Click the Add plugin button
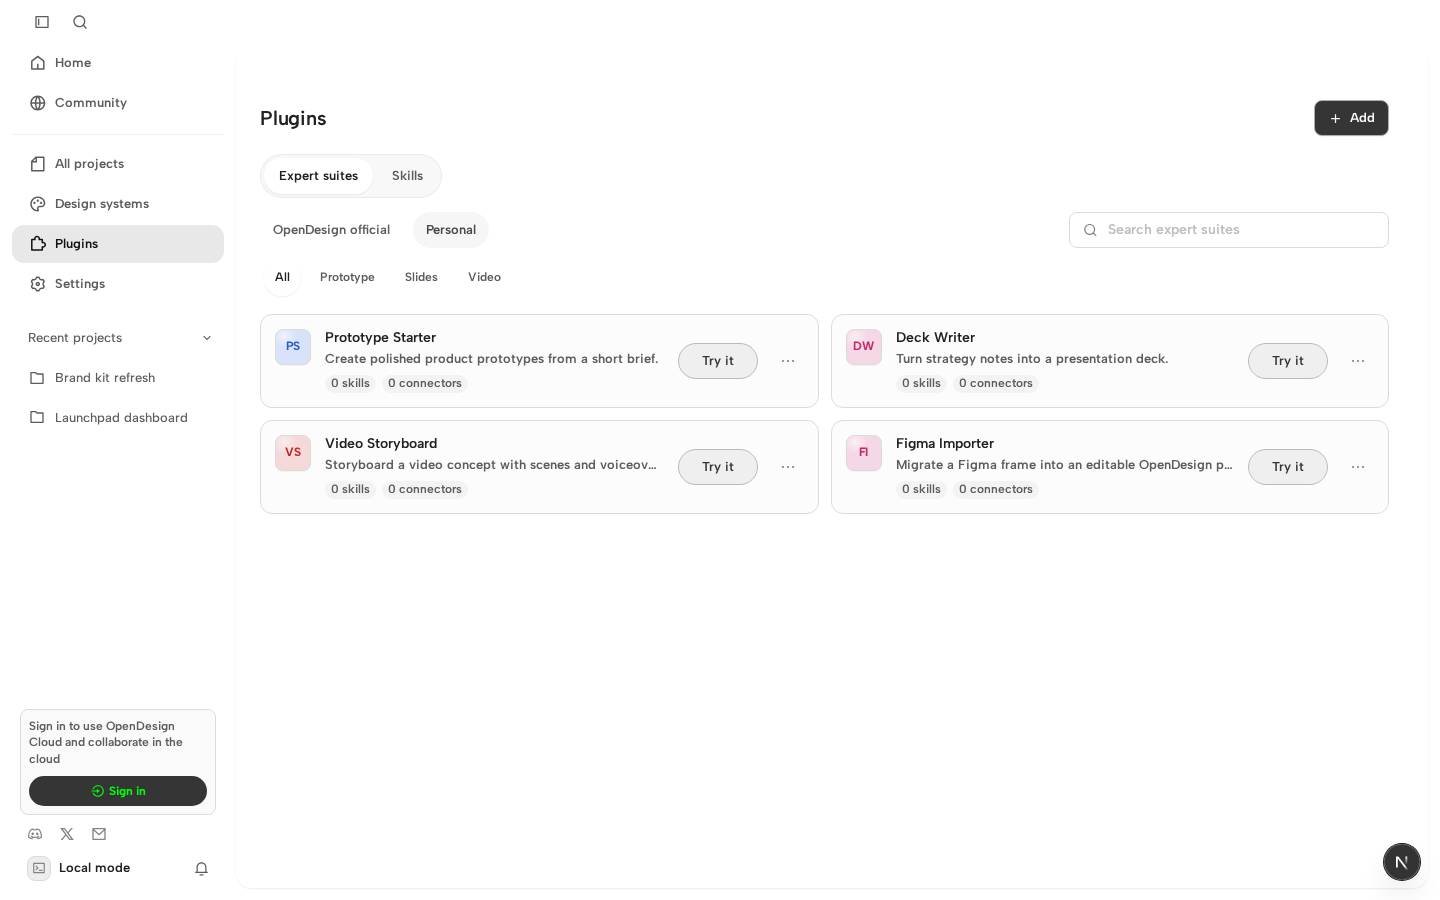Image resolution: width=1440 pixels, height=900 pixels. coord(1351,118)
